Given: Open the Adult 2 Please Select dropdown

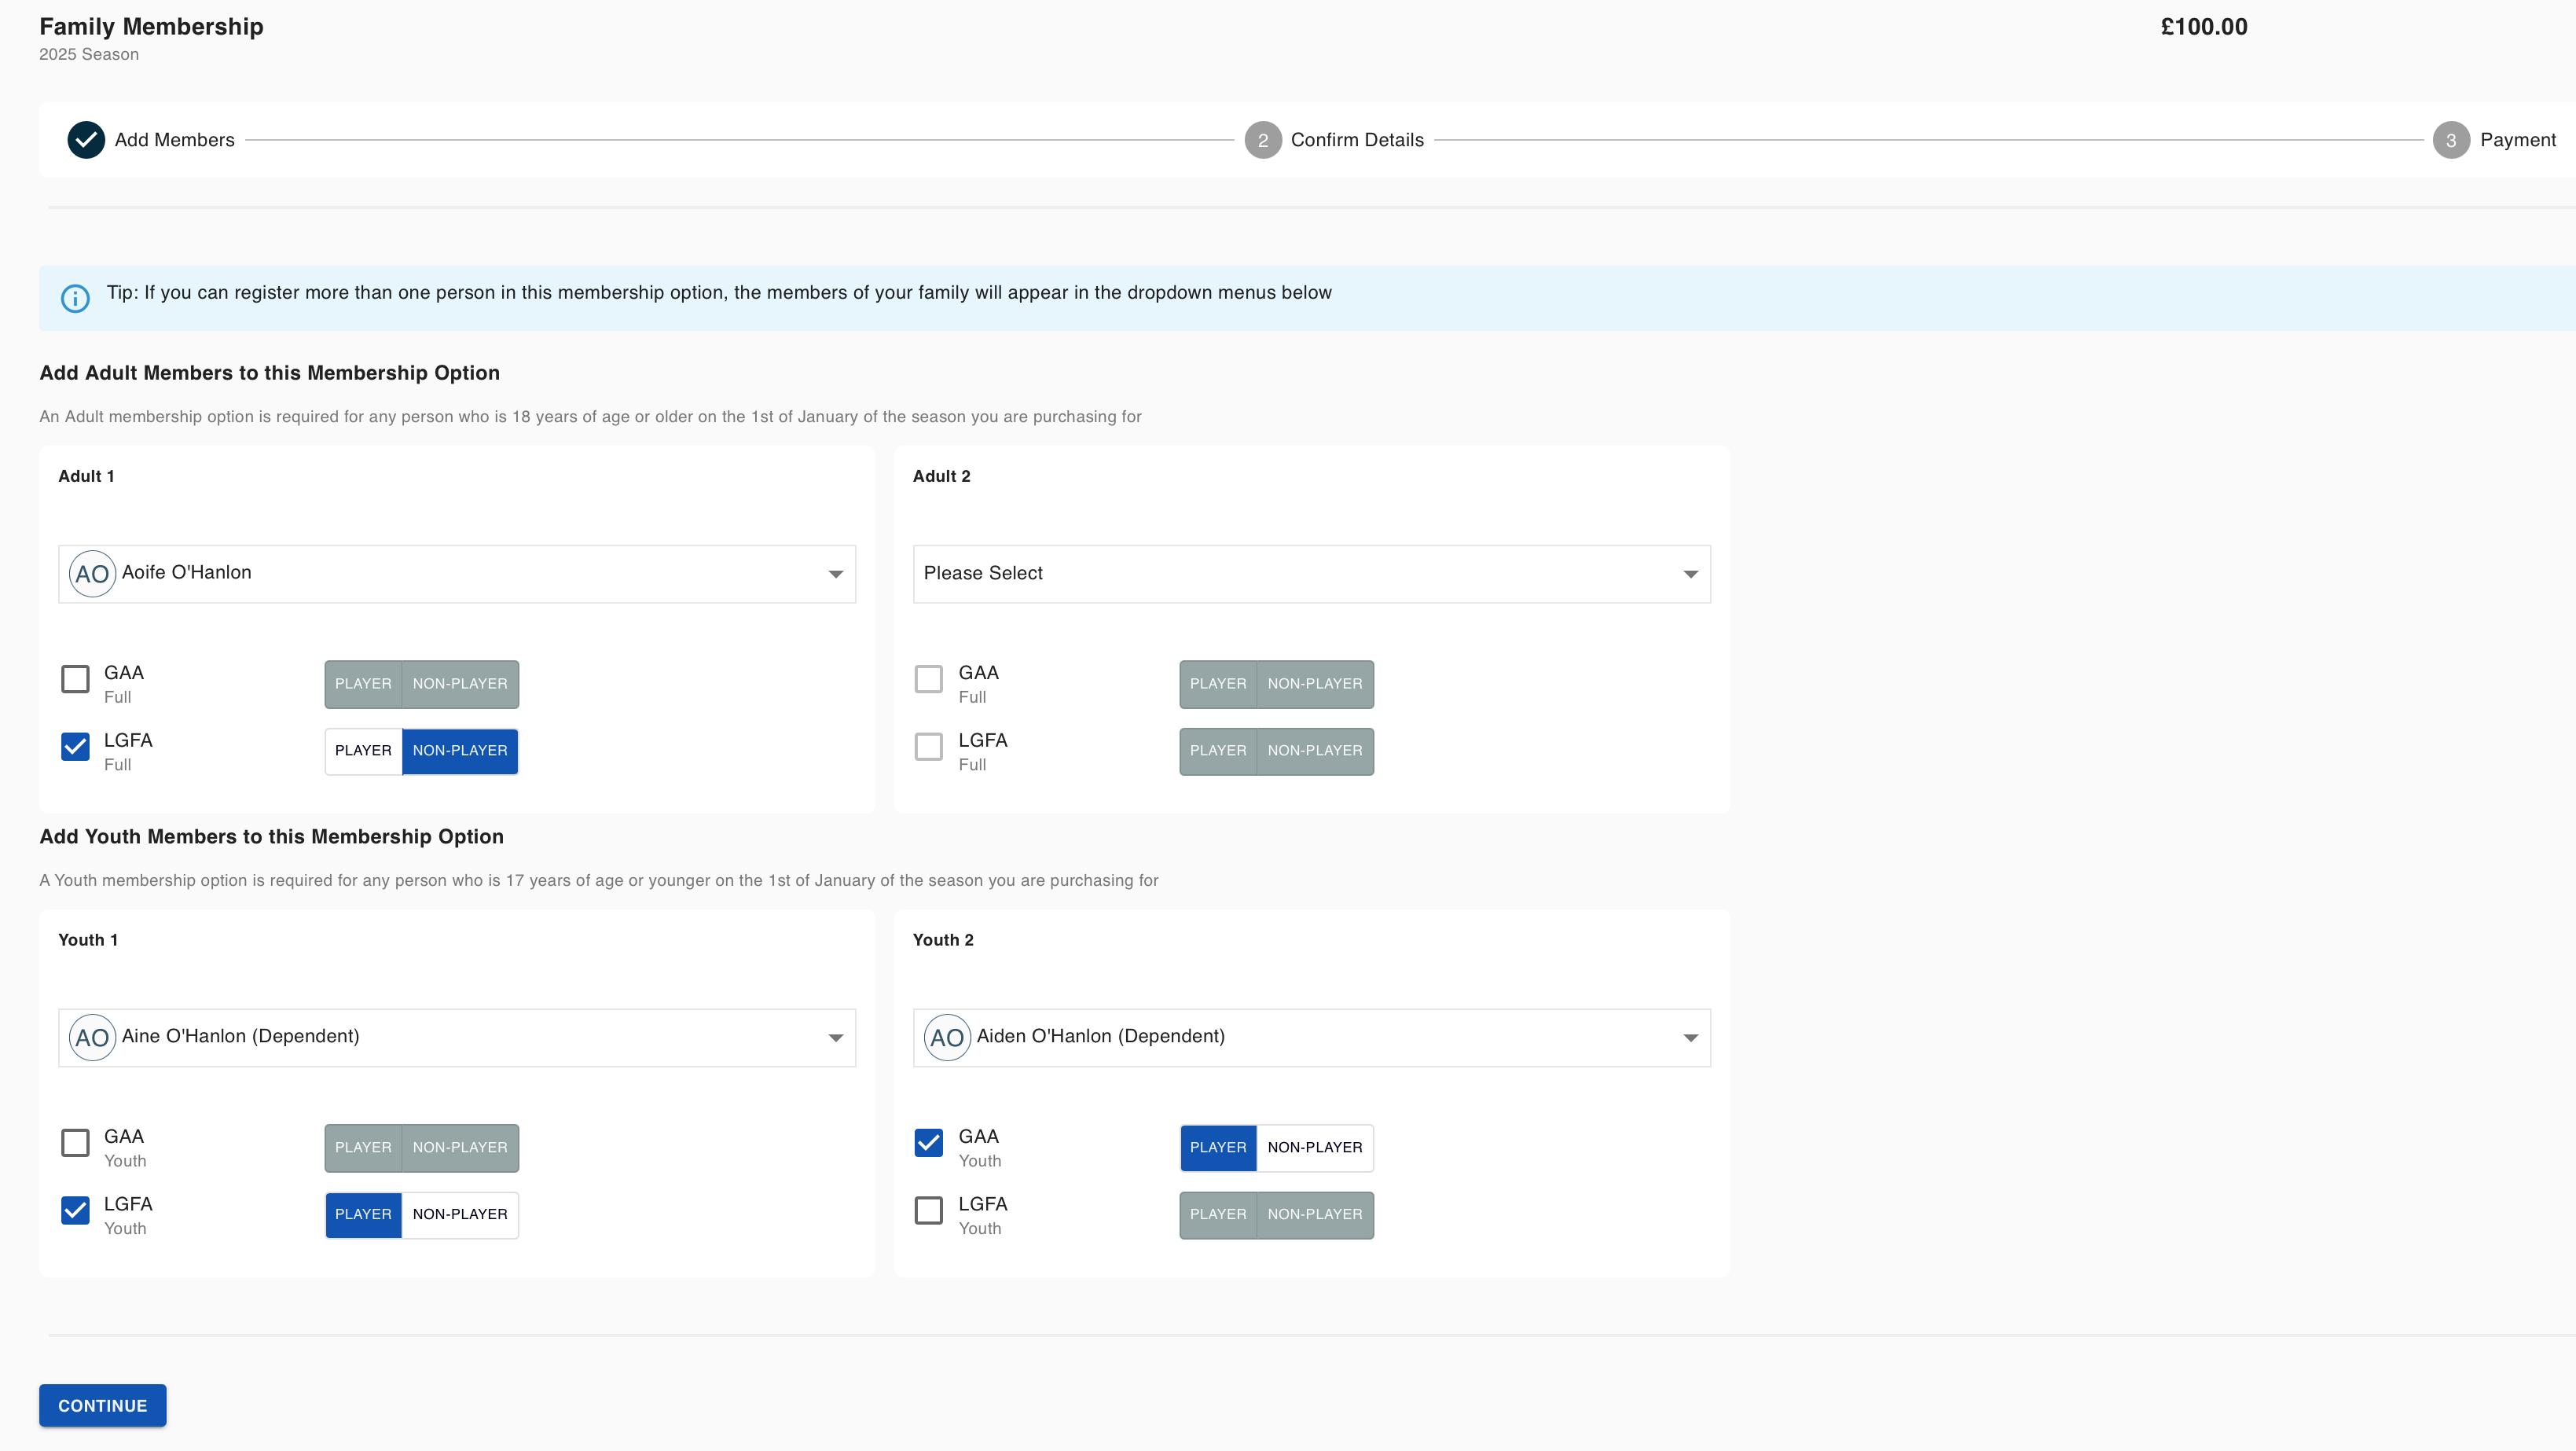Looking at the screenshot, I should pyautogui.click(x=1311, y=574).
